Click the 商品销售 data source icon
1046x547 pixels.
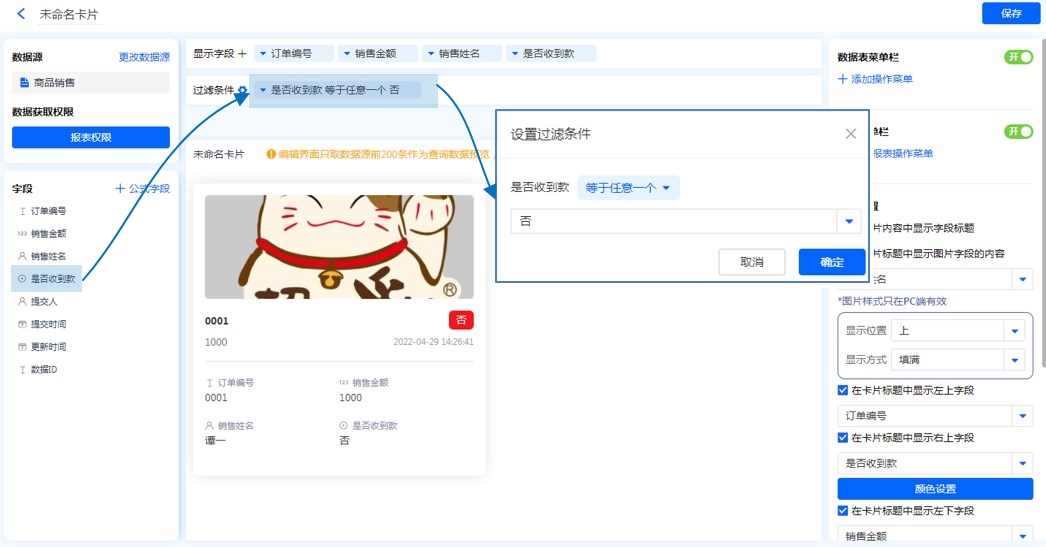point(24,83)
